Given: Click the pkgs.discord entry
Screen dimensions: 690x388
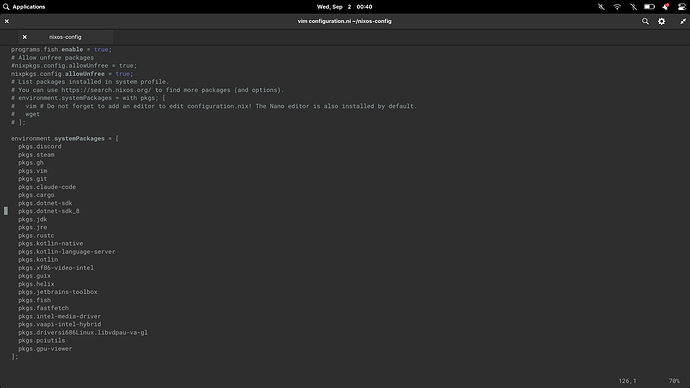Looking at the screenshot, I should coord(40,146).
